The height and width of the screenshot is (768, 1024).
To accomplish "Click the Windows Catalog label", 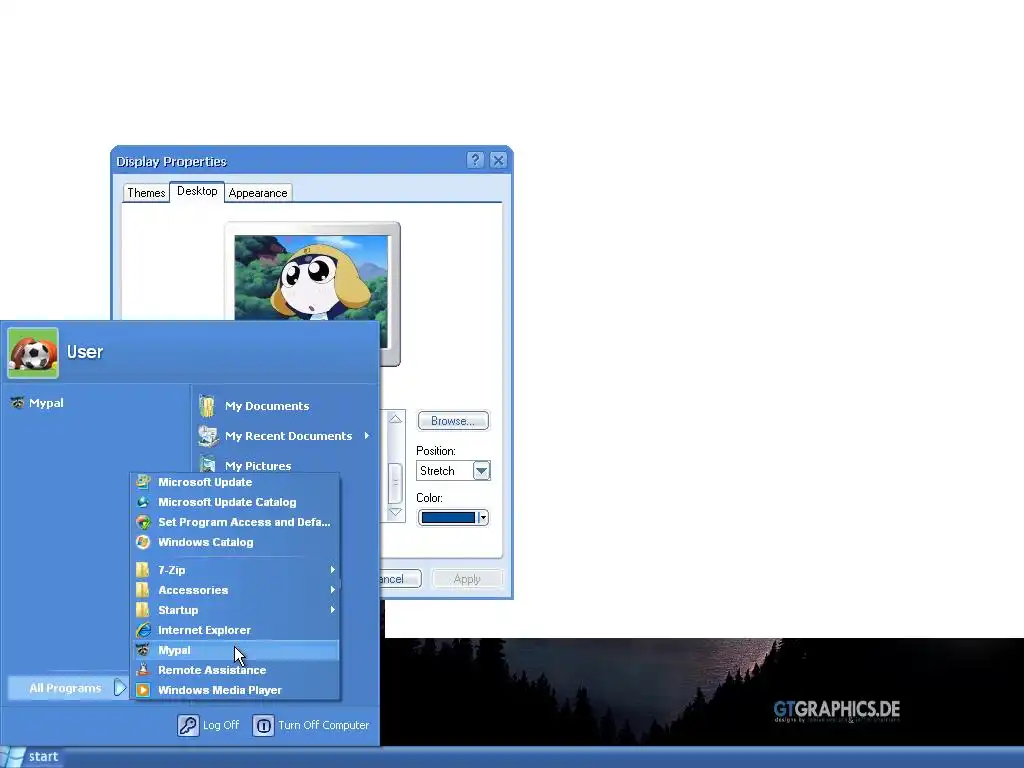I will (206, 542).
